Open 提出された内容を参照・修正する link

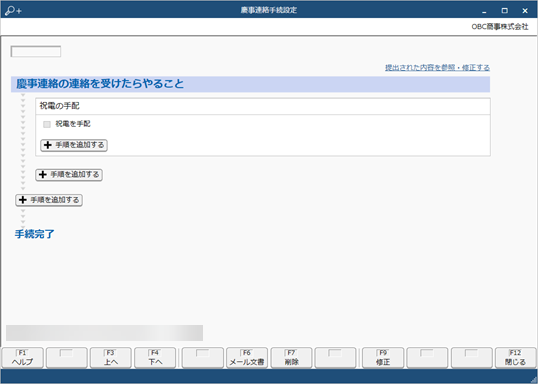point(437,68)
